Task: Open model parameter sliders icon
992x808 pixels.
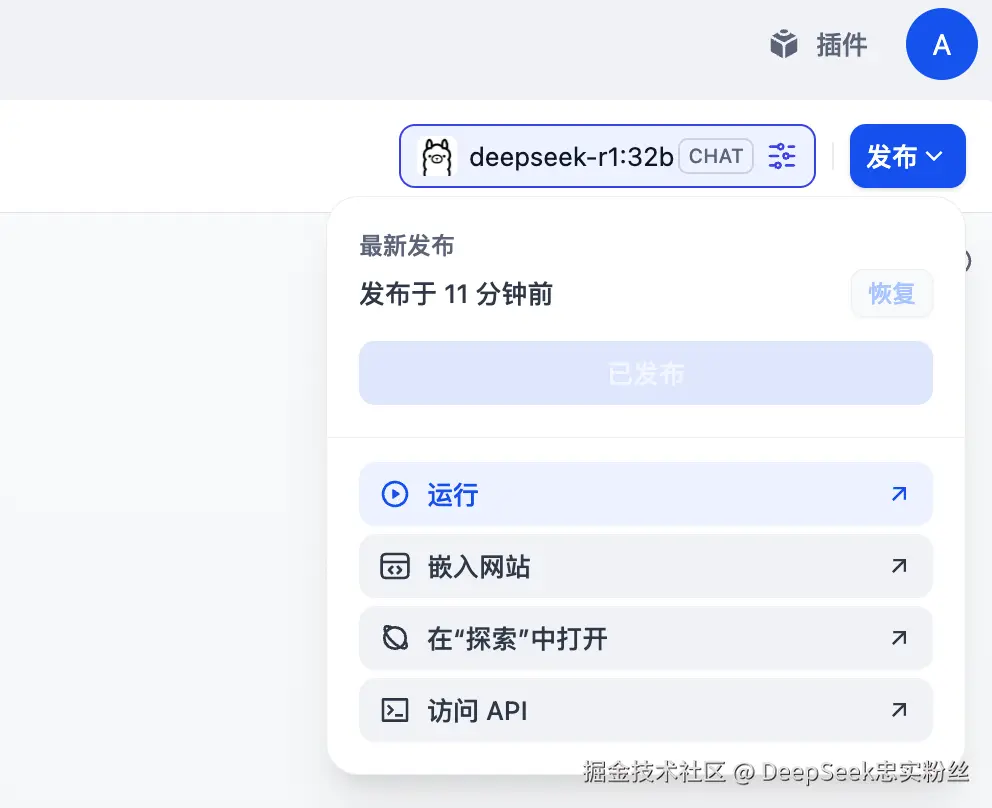Action: click(x=782, y=156)
